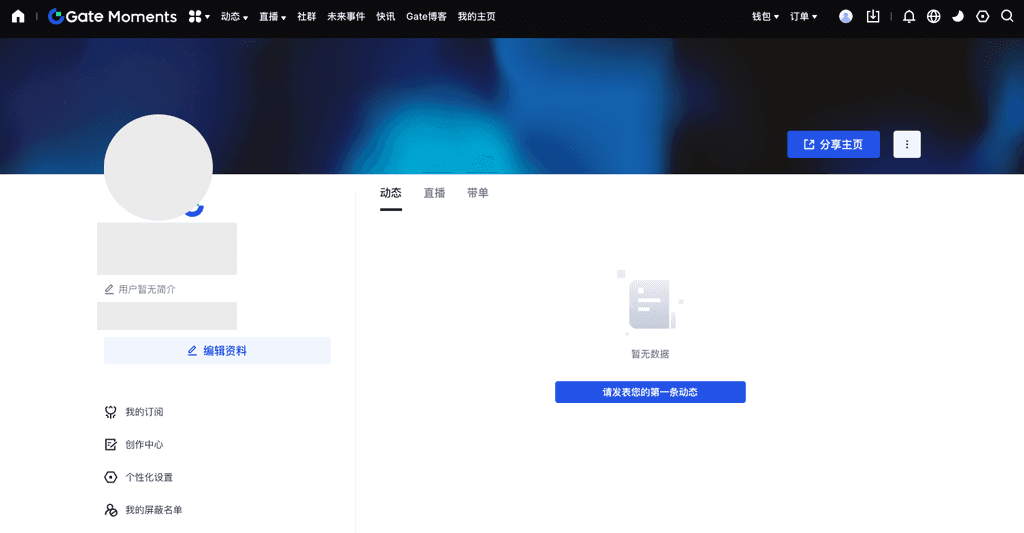Open the hexagon settings icon in top bar

[982, 17]
